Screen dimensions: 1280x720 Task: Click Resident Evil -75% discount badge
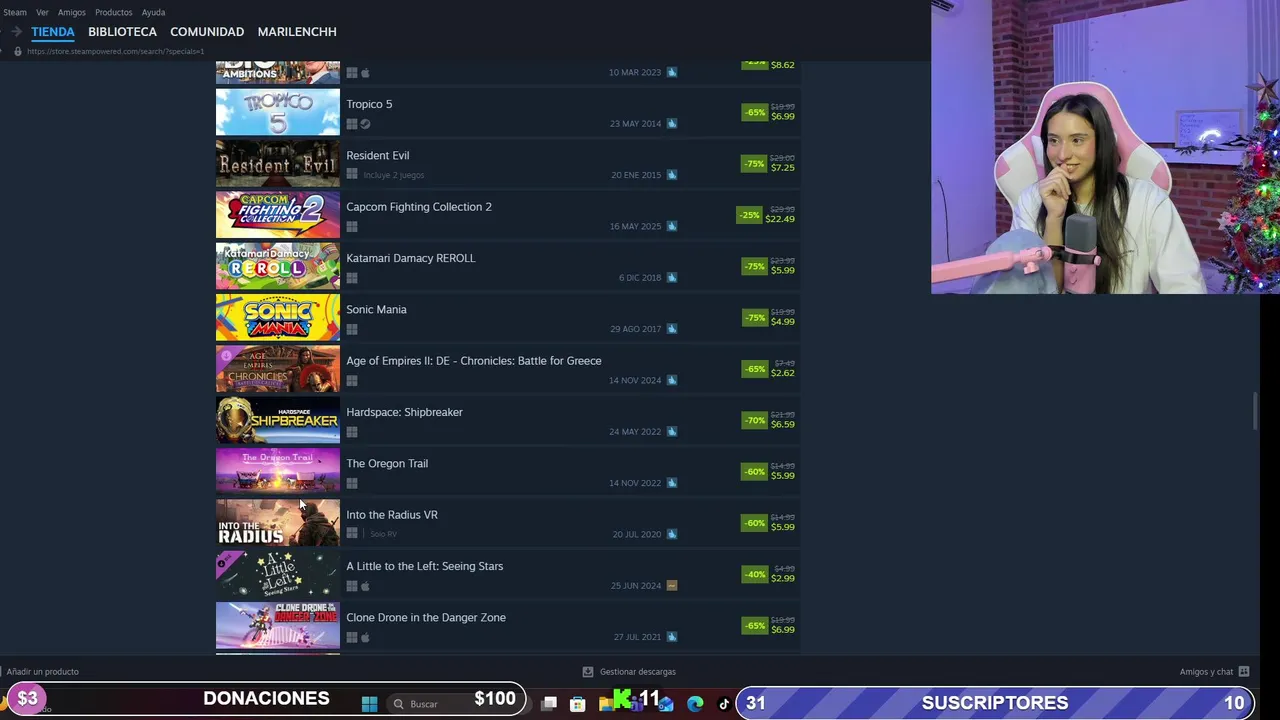[754, 163]
